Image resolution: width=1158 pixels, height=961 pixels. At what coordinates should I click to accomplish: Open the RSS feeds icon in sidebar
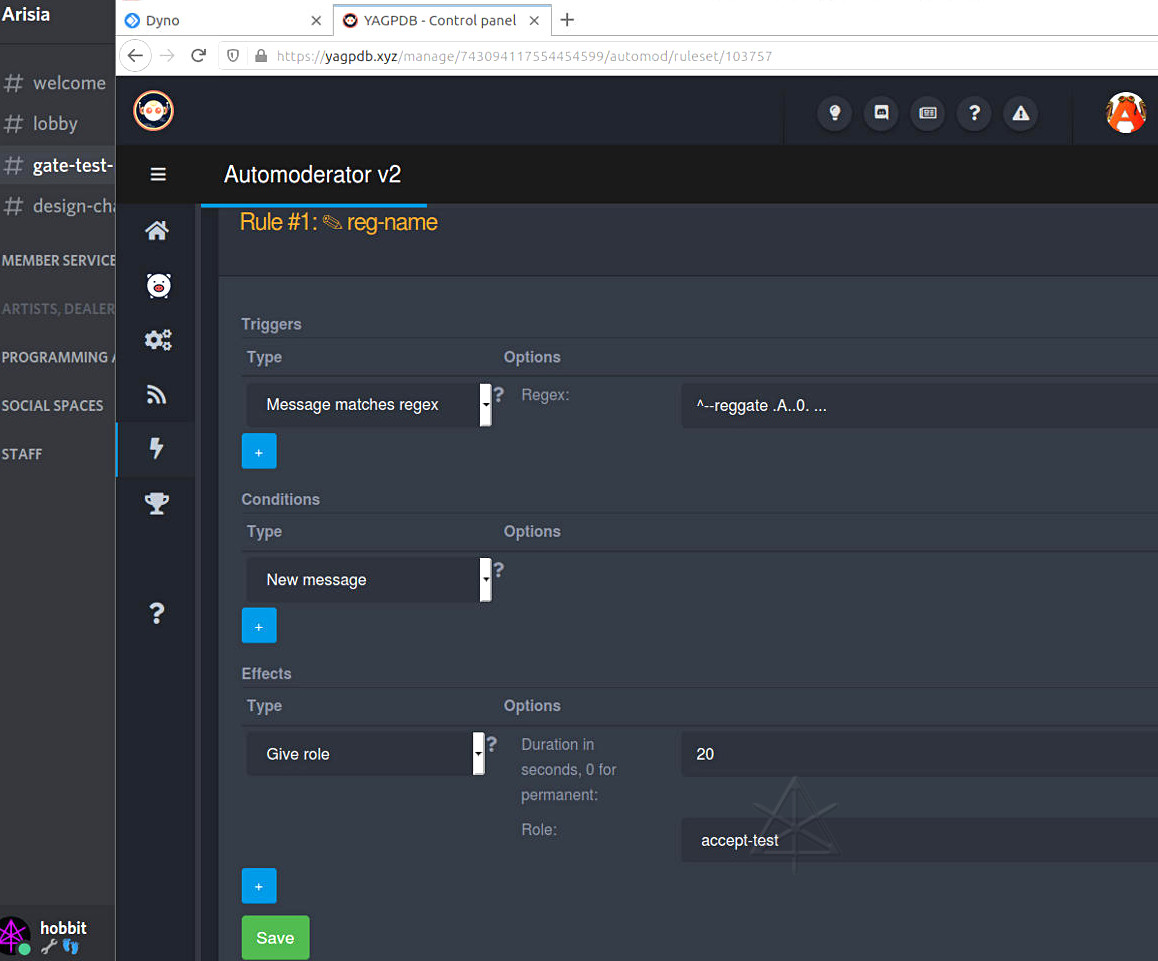point(157,395)
